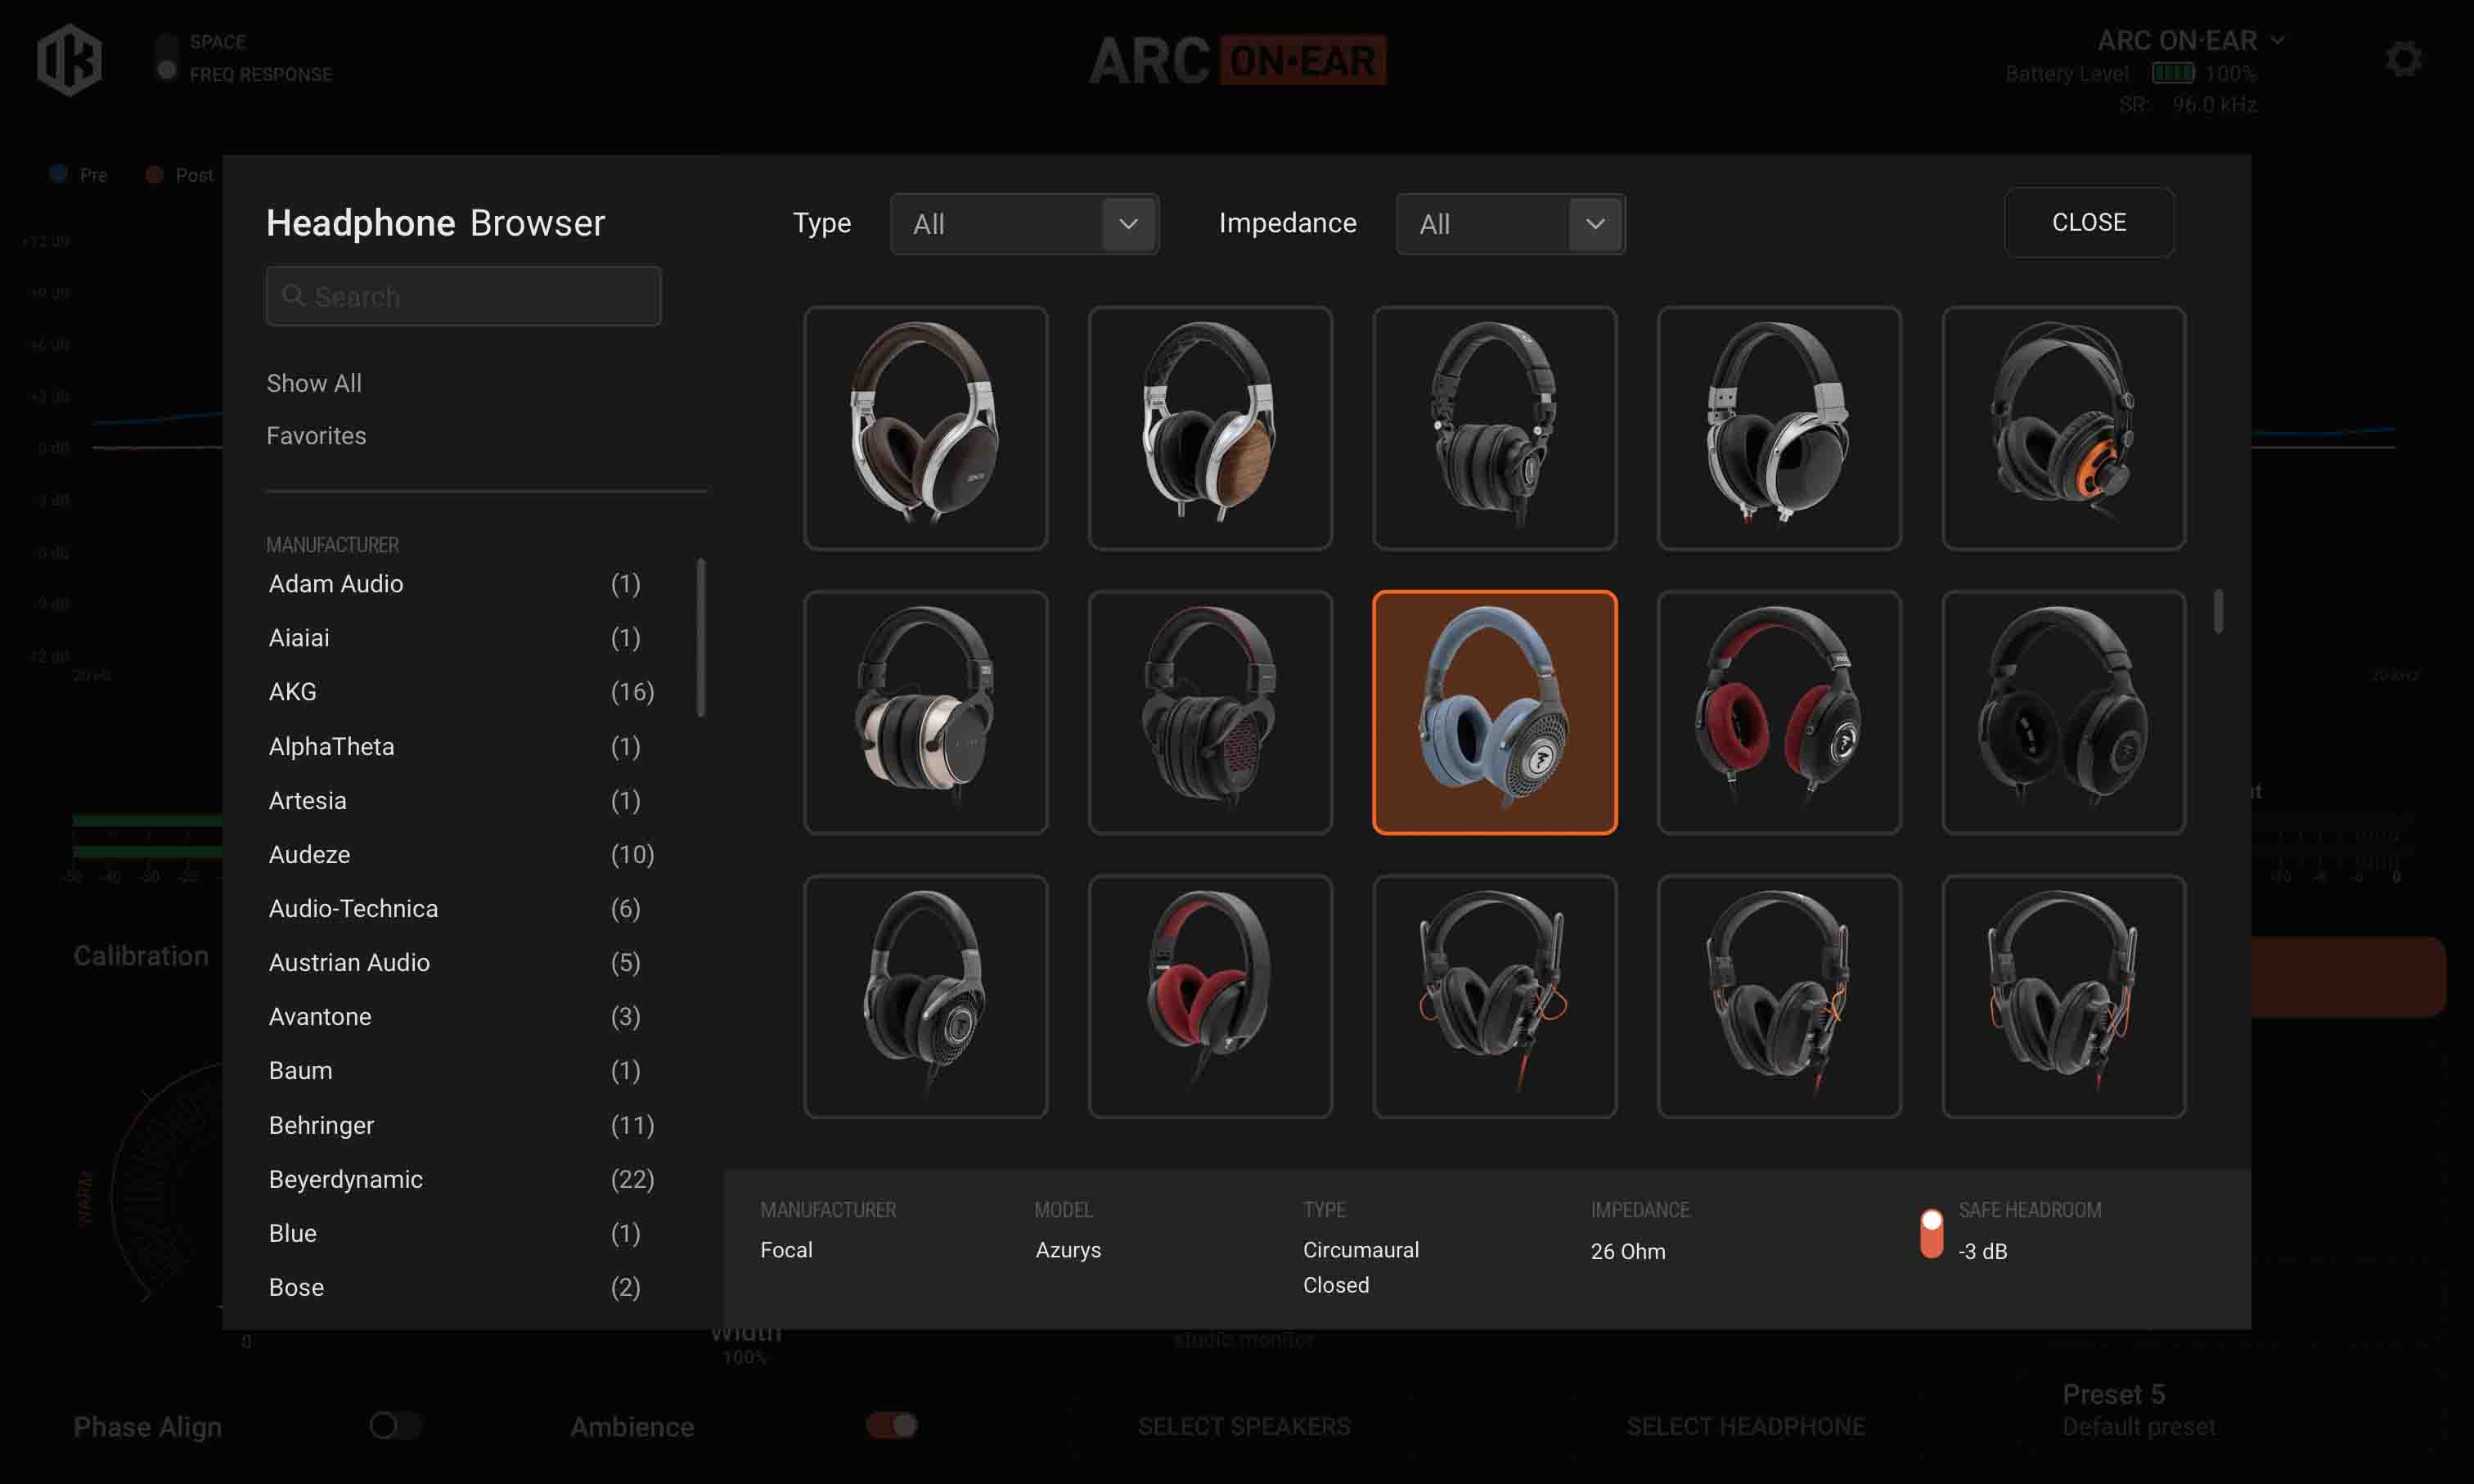Open the Favorites list
The height and width of the screenshot is (1484, 2474).
(x=316, y=436)
